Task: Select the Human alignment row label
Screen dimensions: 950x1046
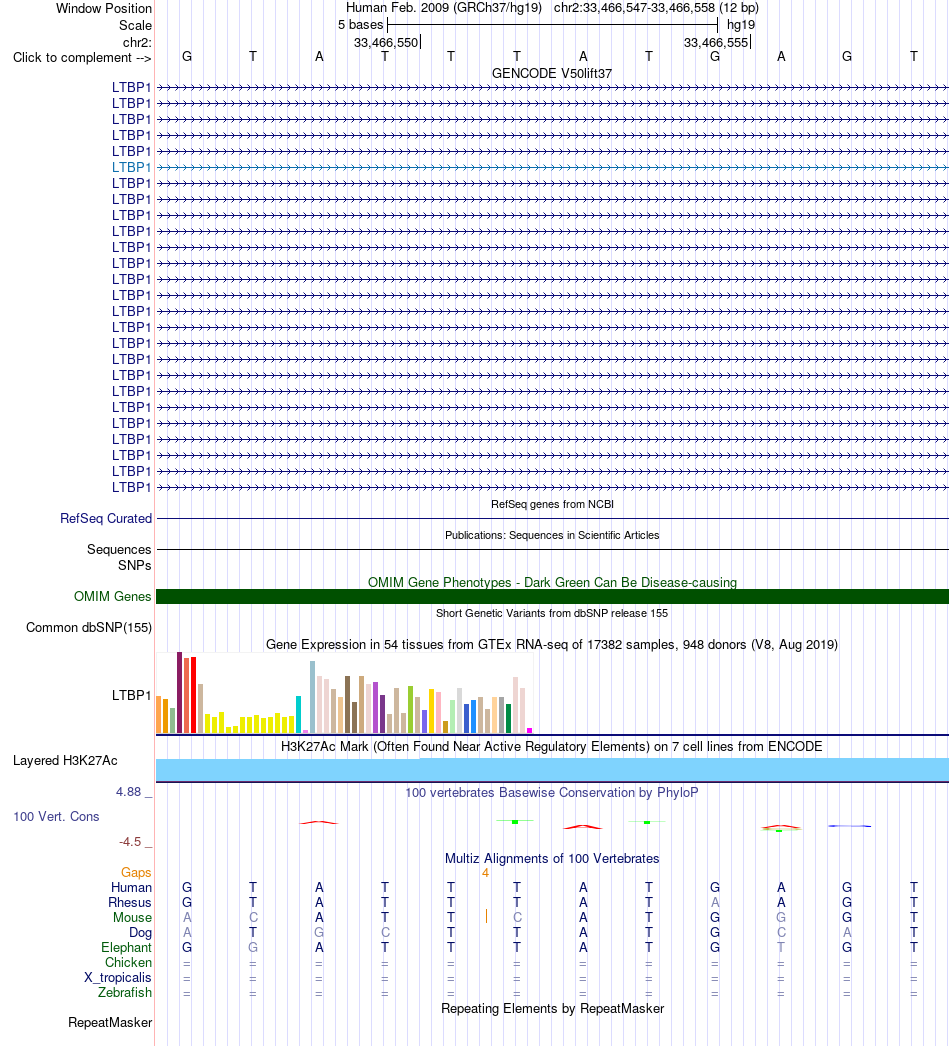Action: pos(131,887)
